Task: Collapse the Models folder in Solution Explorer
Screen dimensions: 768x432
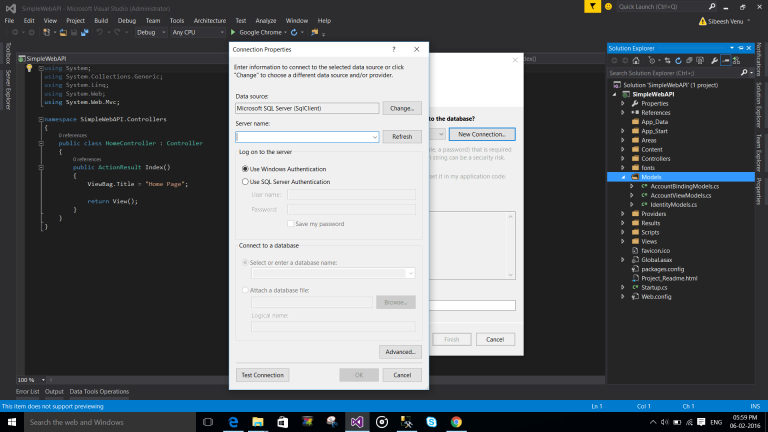Action: pyautogui.click(x=621, y=176)
